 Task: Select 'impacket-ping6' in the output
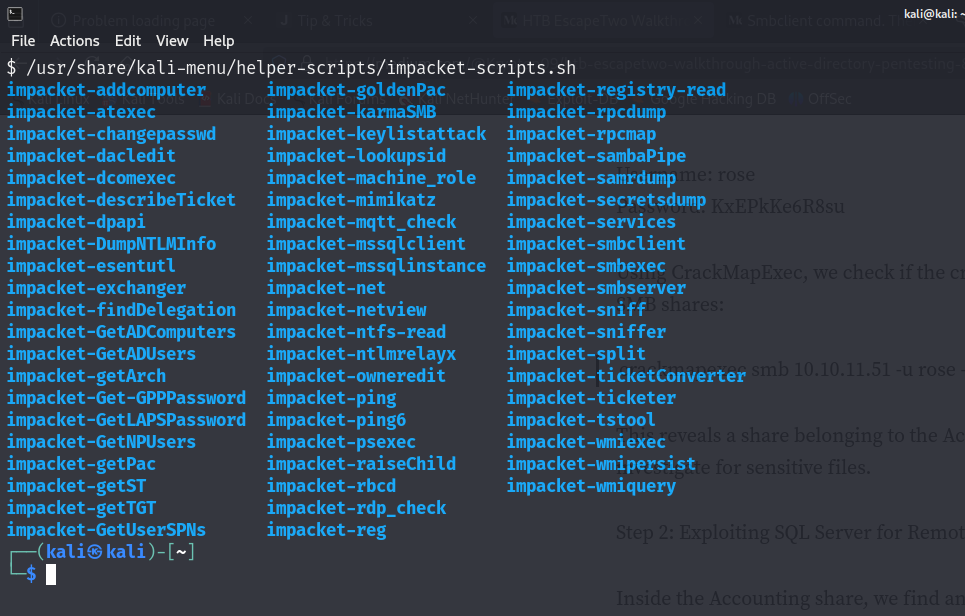336,420
